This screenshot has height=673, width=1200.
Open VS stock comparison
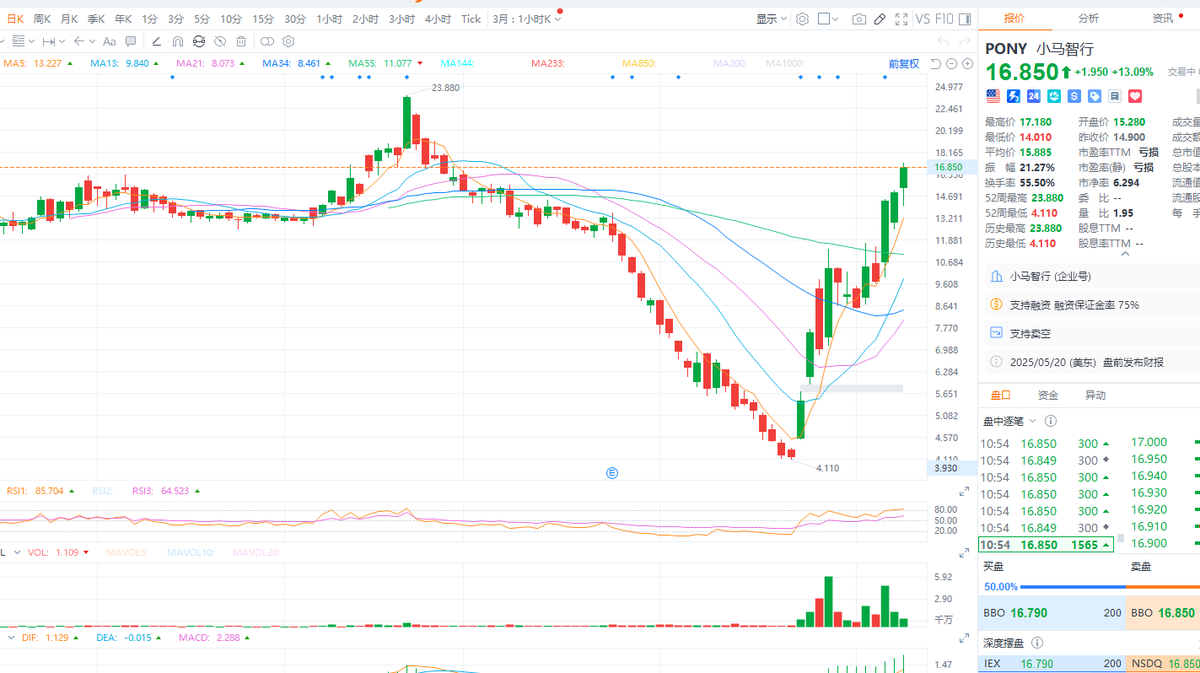(923, 19)
